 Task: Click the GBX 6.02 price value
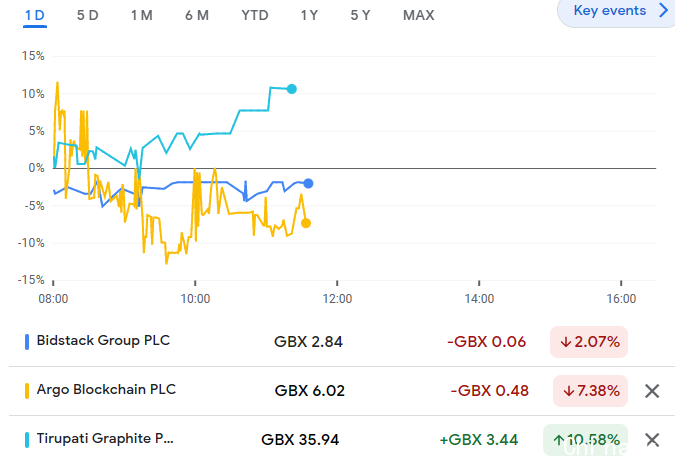pos(310,391)
